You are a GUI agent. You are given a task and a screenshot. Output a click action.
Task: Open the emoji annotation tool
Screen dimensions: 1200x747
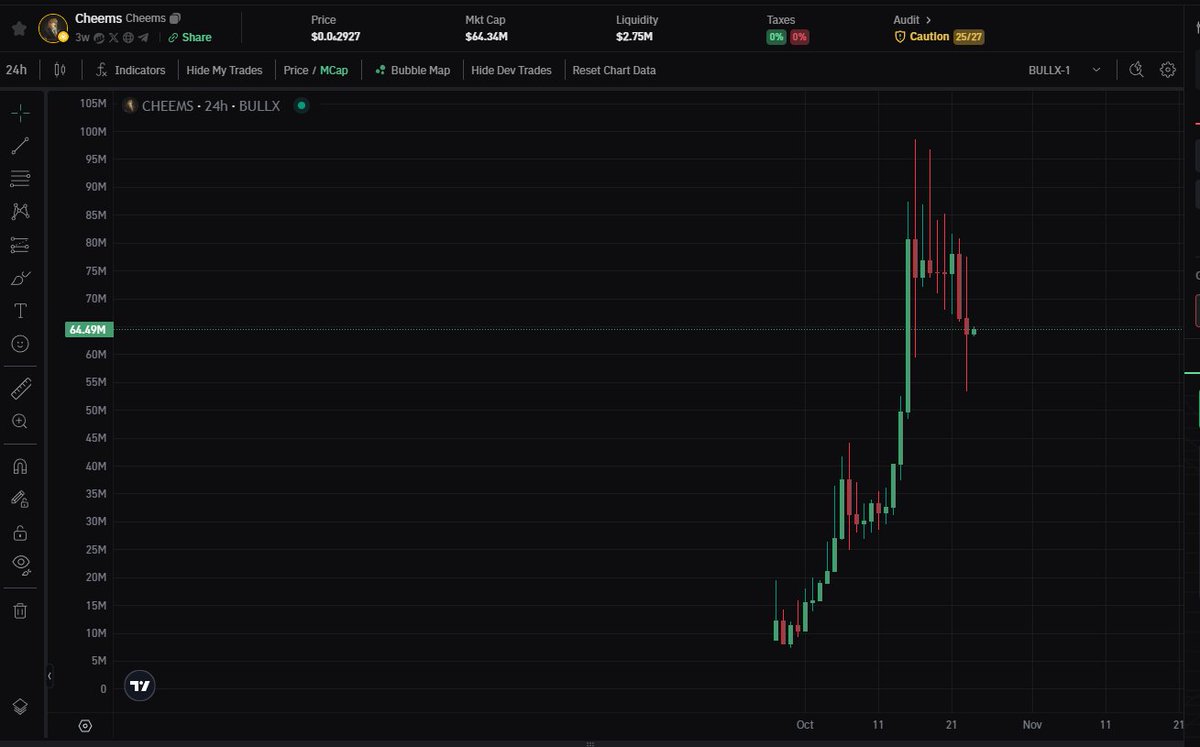click(x=20, y=343)
